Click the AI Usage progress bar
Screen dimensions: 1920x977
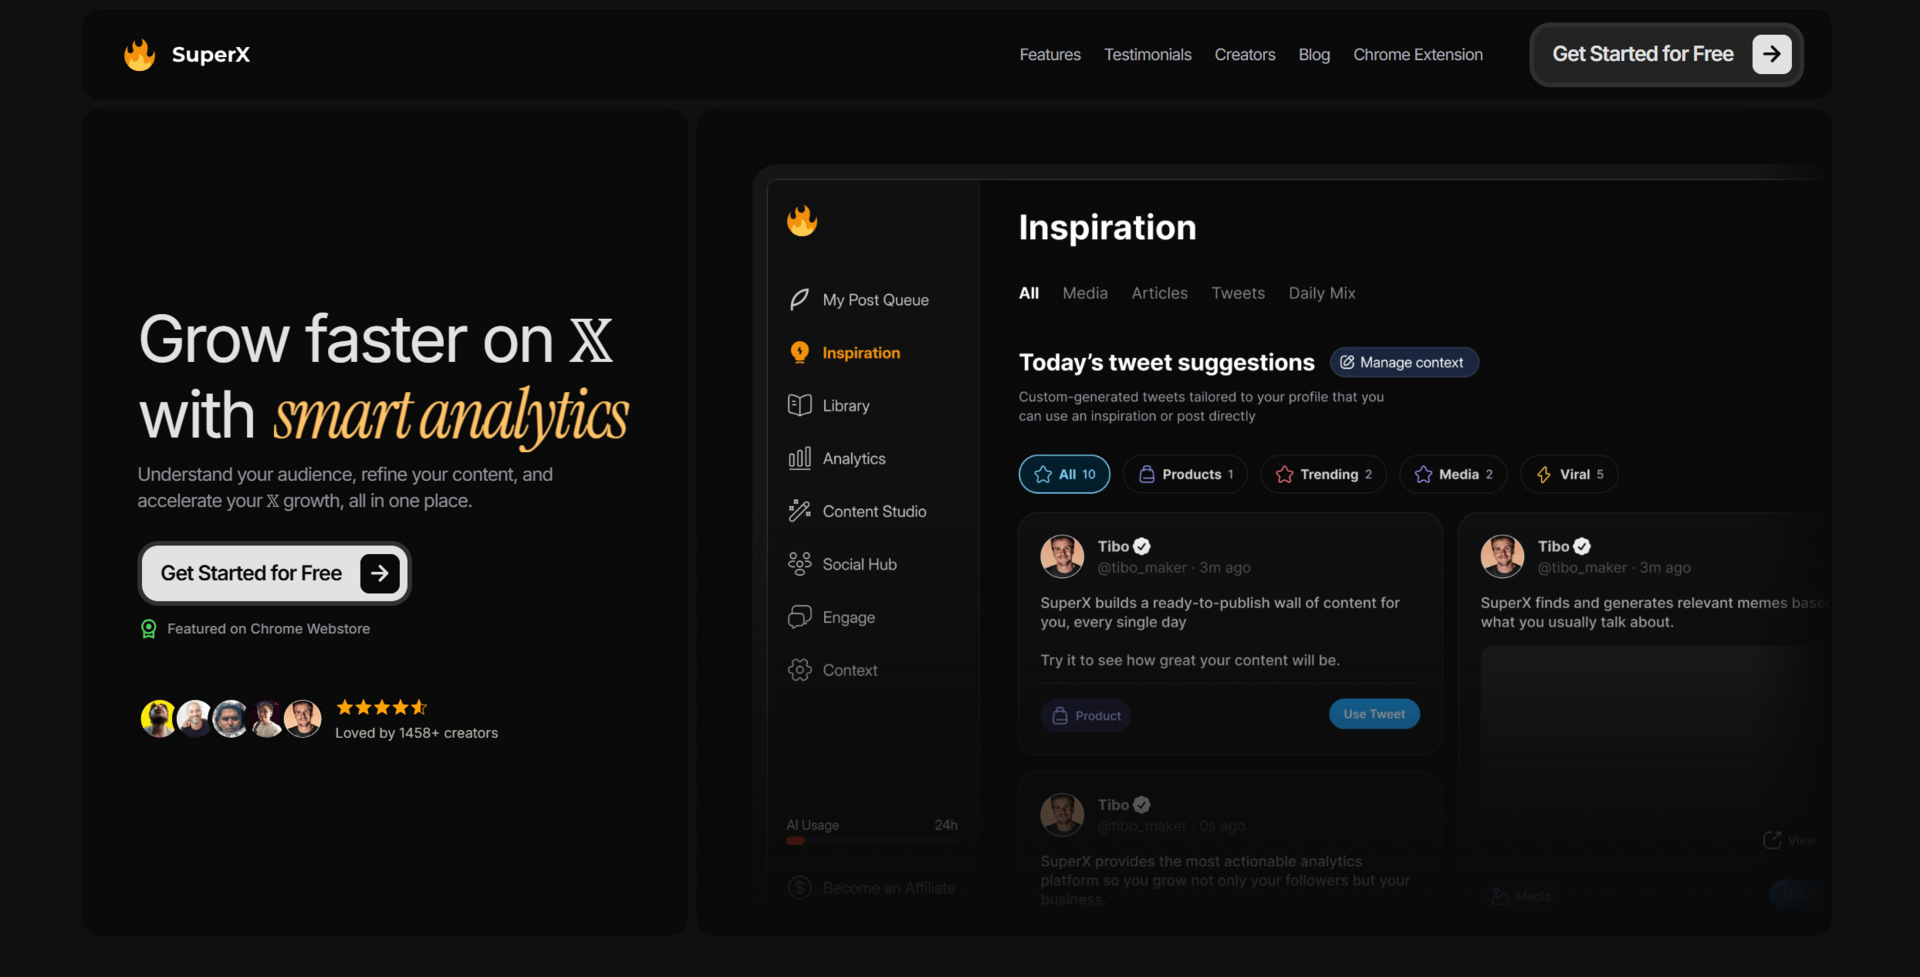click(871, 841)
